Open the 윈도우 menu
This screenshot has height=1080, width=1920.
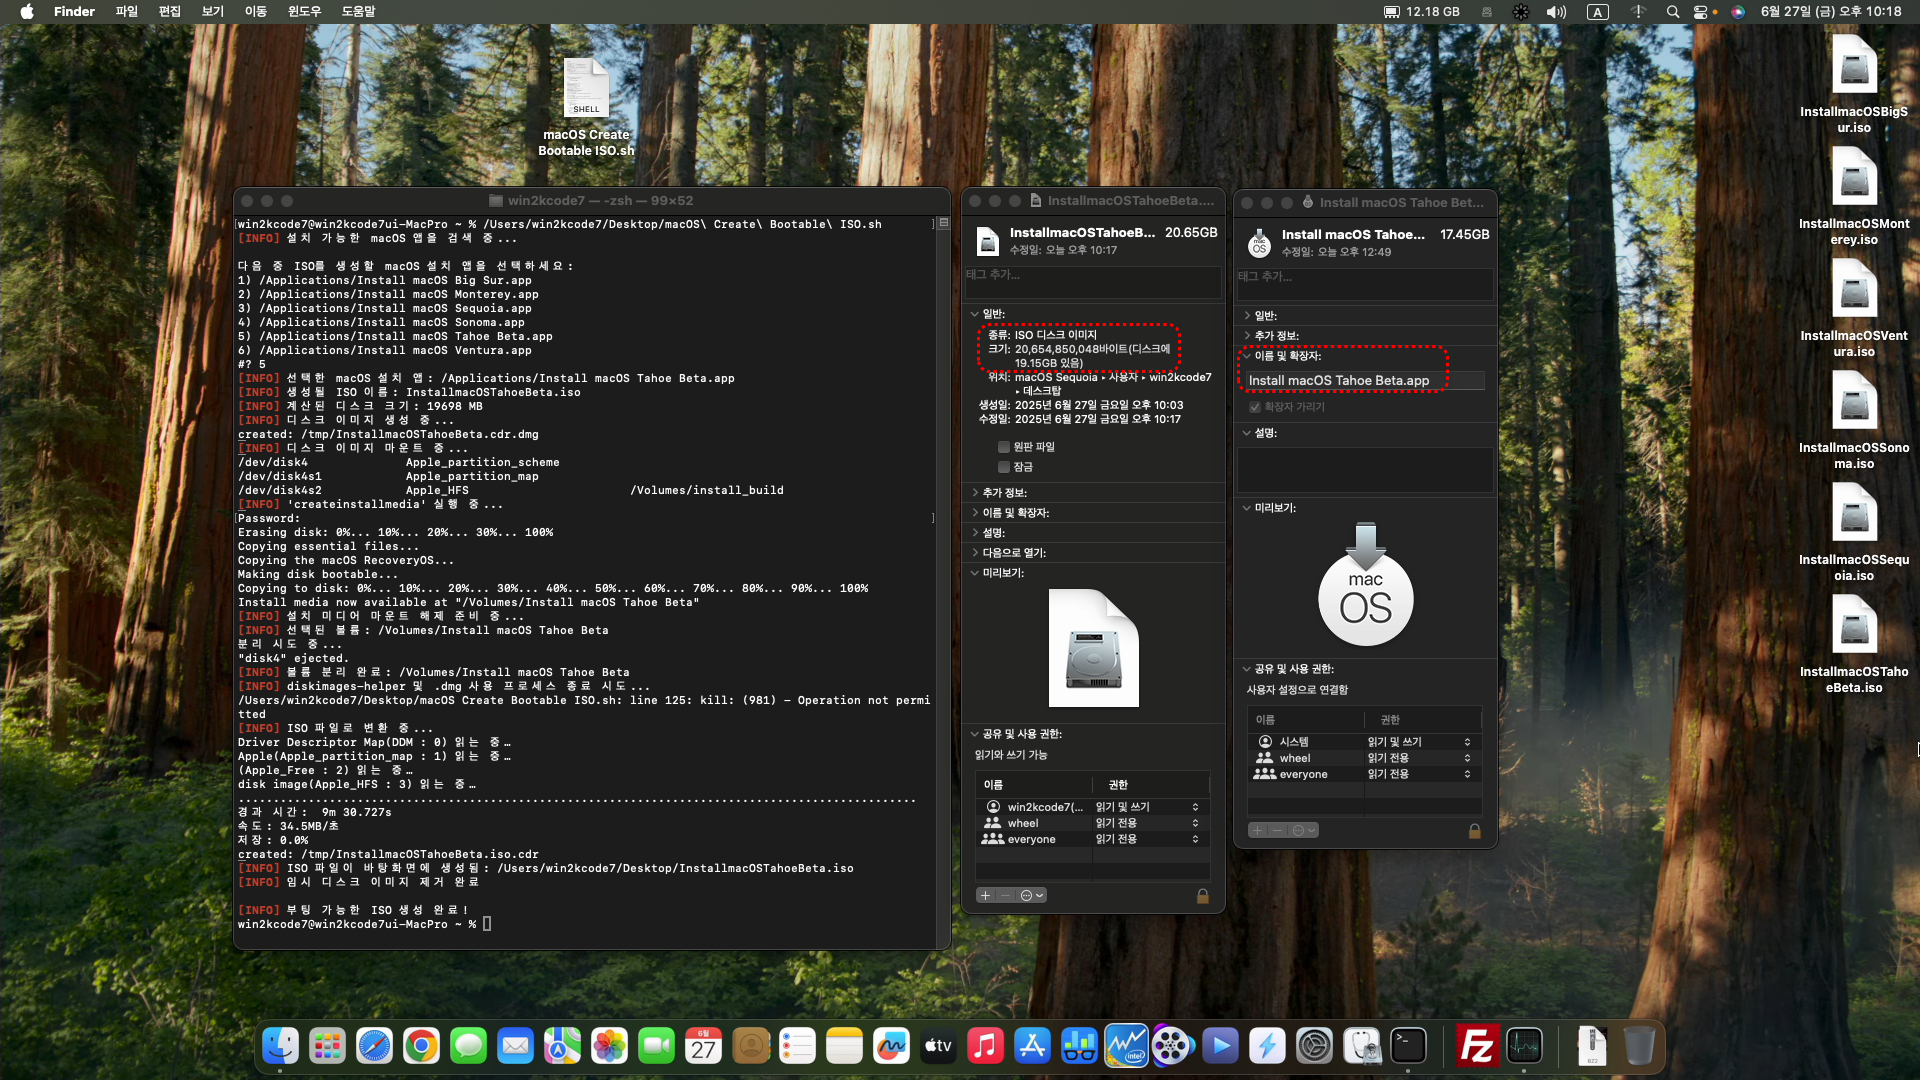pos(305,12)
